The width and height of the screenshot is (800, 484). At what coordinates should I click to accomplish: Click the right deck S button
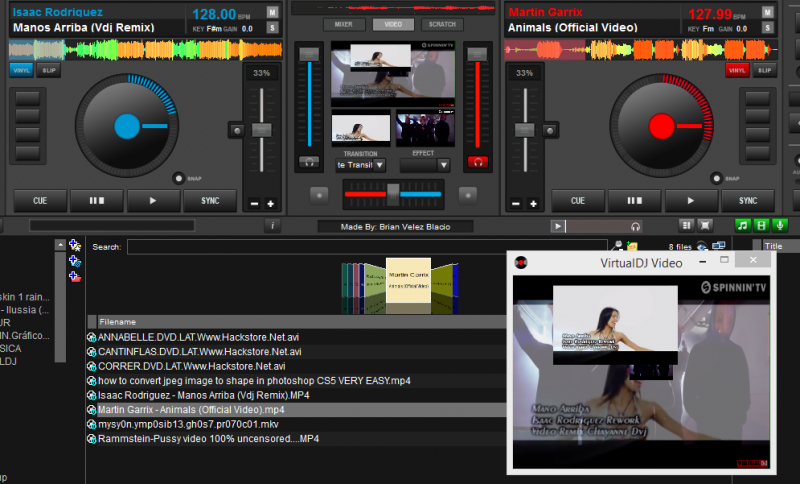[767, 28]
